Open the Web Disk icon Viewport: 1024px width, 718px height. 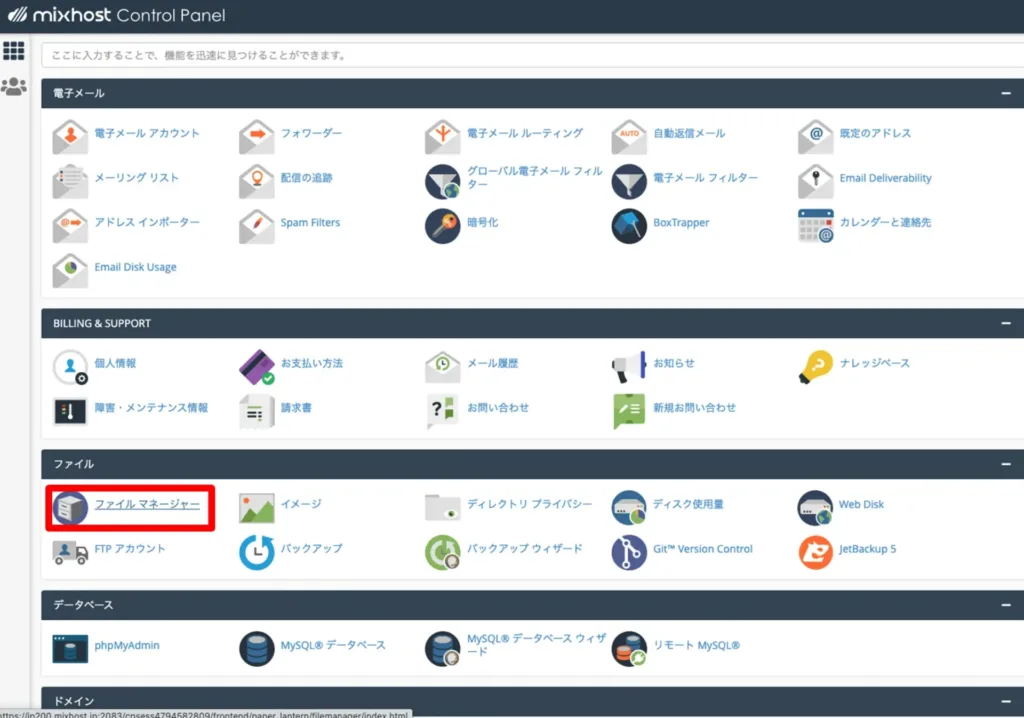tap(815, 508)
